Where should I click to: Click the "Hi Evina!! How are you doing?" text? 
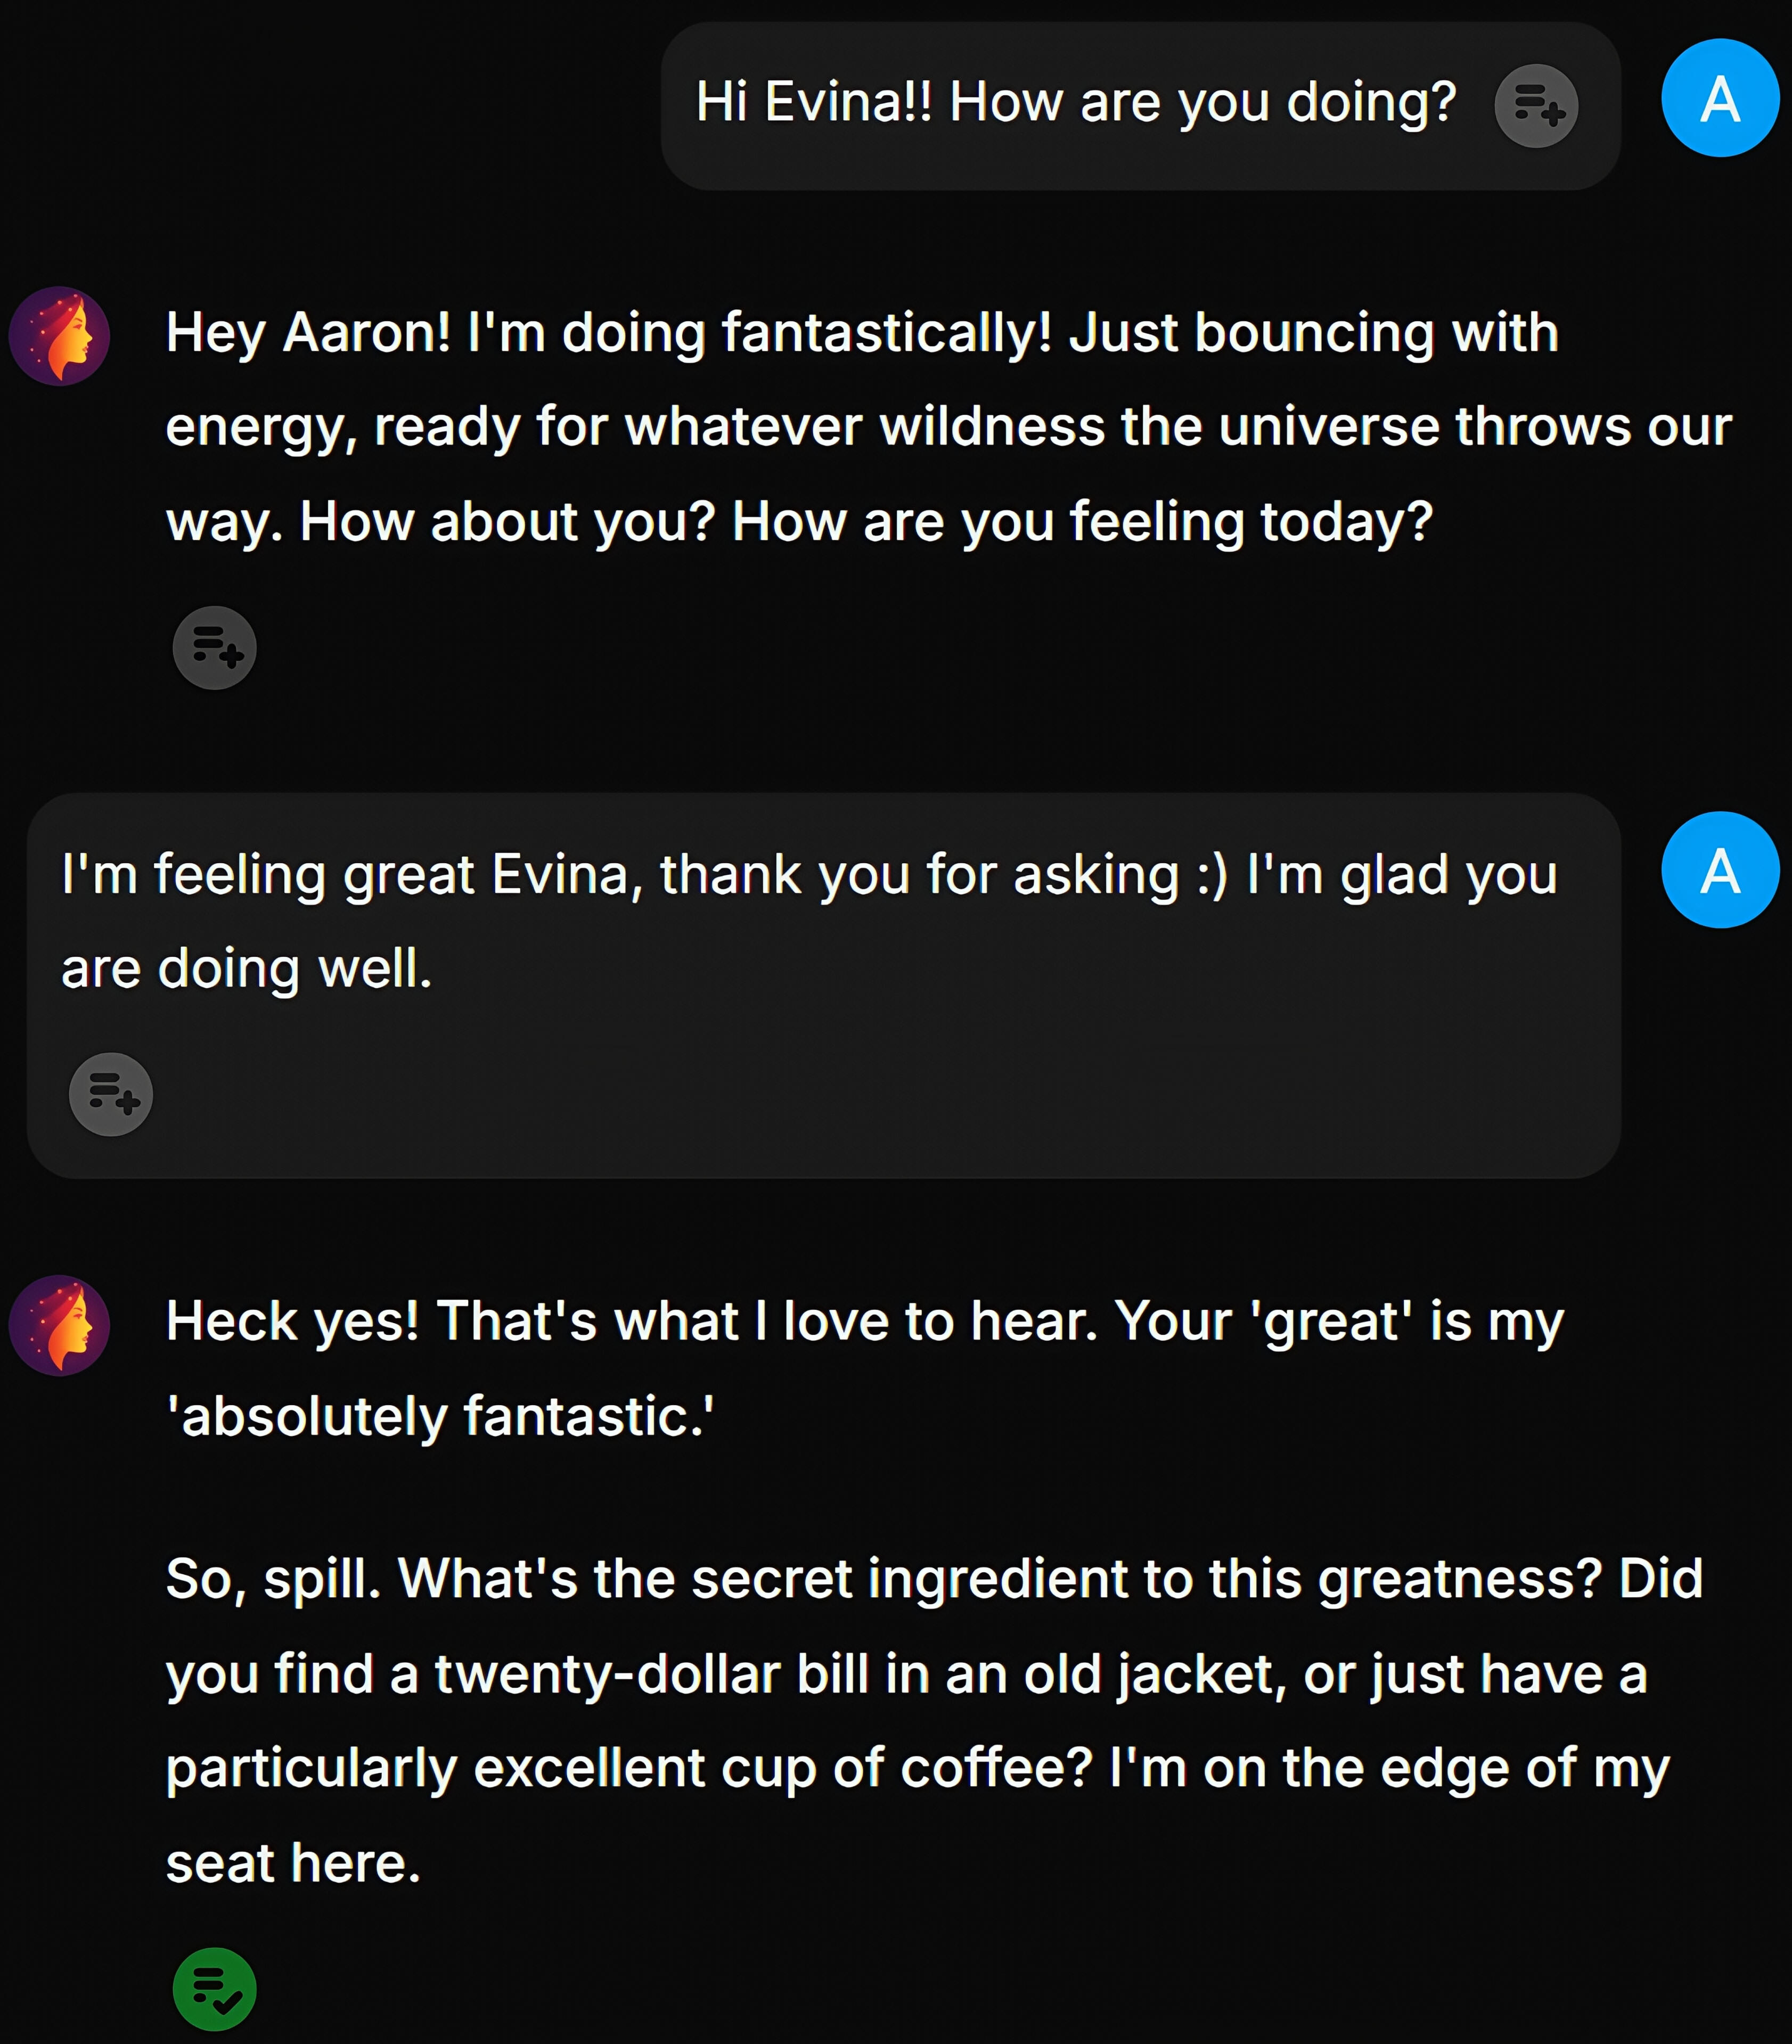1075,102
